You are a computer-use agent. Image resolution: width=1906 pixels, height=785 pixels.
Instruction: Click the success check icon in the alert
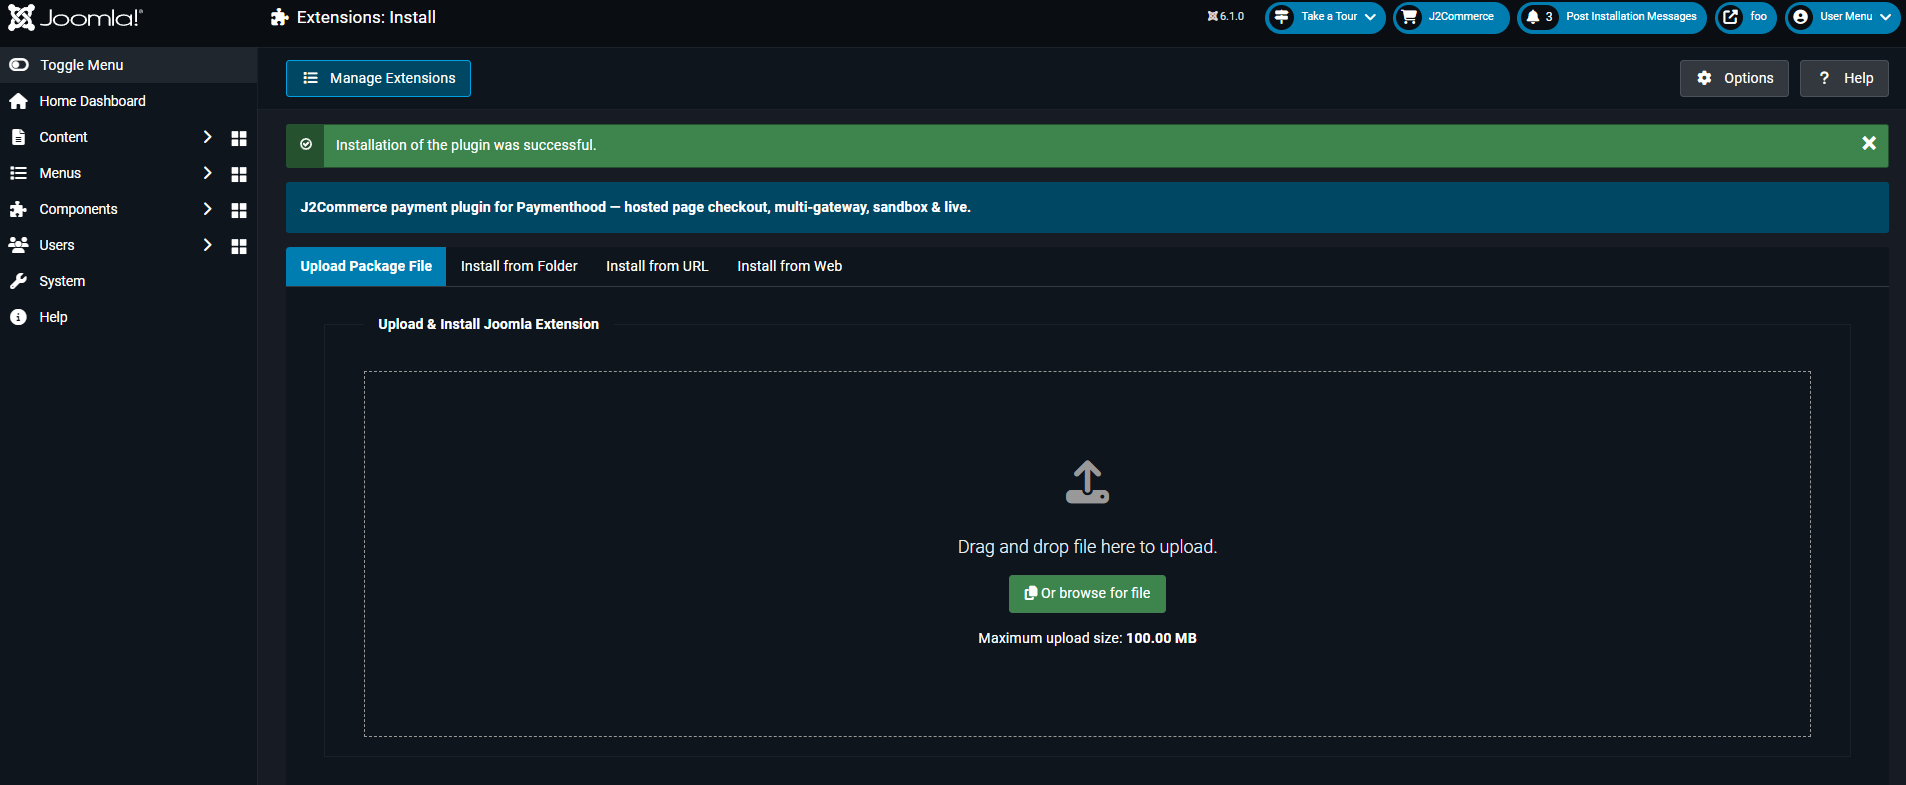point(306,145)
